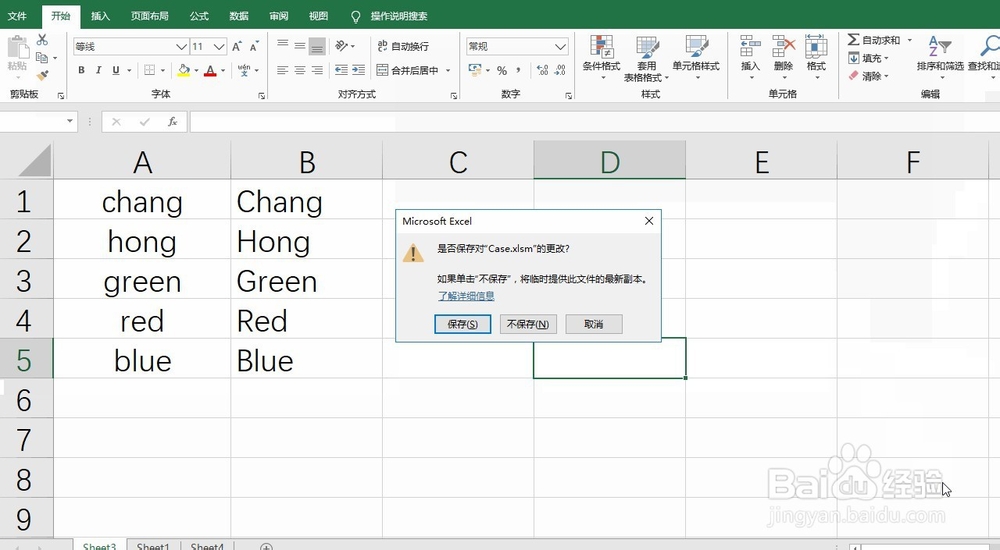Viewport: 1000px width, 550px height.
Task: Decrease font size with the smaller A icon
Action: click(x=254, y=47)
